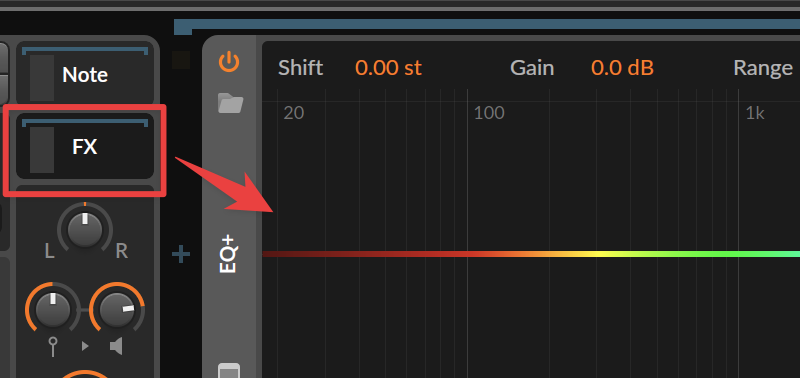Click the Gain value 0.0 dB
Screen dimensions: 800x378
(x=622, y=67)
